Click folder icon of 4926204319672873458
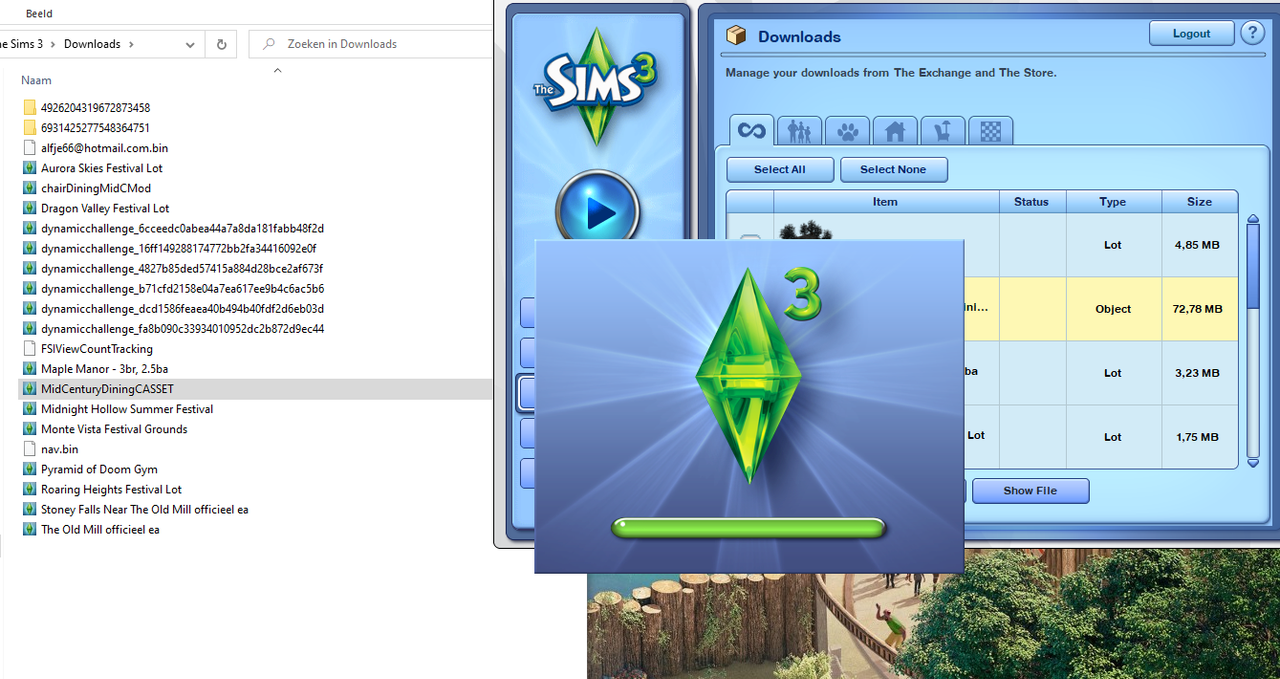Viewport: 1280px width, 679px height. (29, 107)
